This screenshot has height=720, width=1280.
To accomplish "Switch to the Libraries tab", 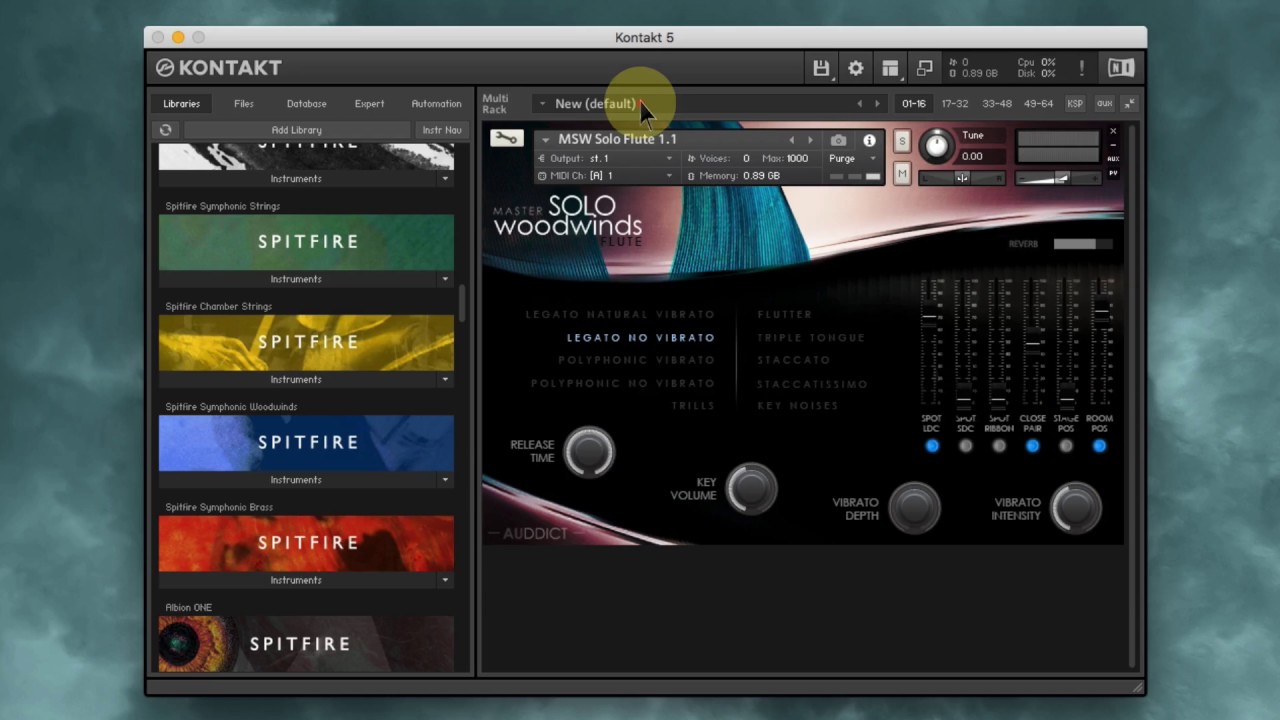I will click(x=181, y=104).
